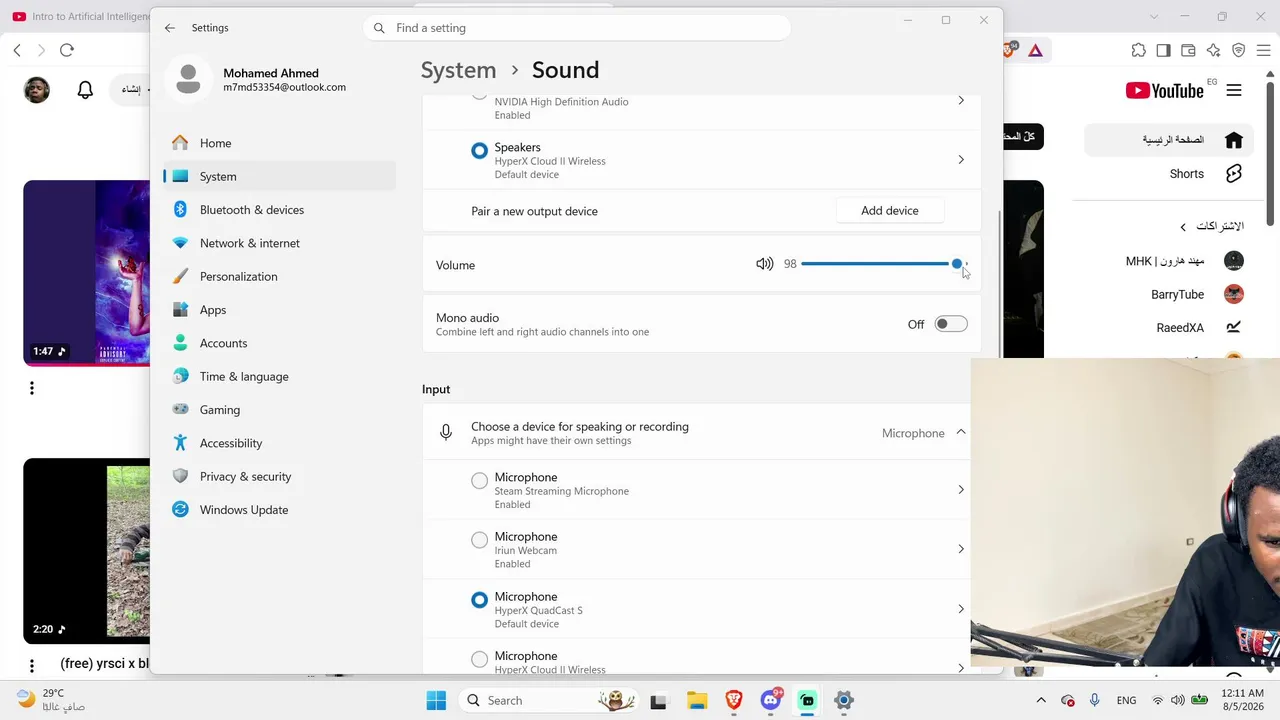1280x720 pixels.
Task: Expand YouTube subscriptions section chevron
Action: [x=1183, y=227]
